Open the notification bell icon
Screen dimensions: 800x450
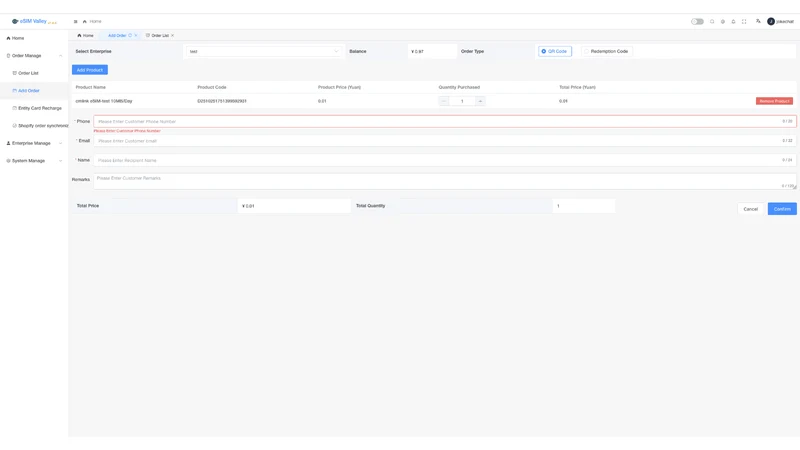tap(733, 21)
